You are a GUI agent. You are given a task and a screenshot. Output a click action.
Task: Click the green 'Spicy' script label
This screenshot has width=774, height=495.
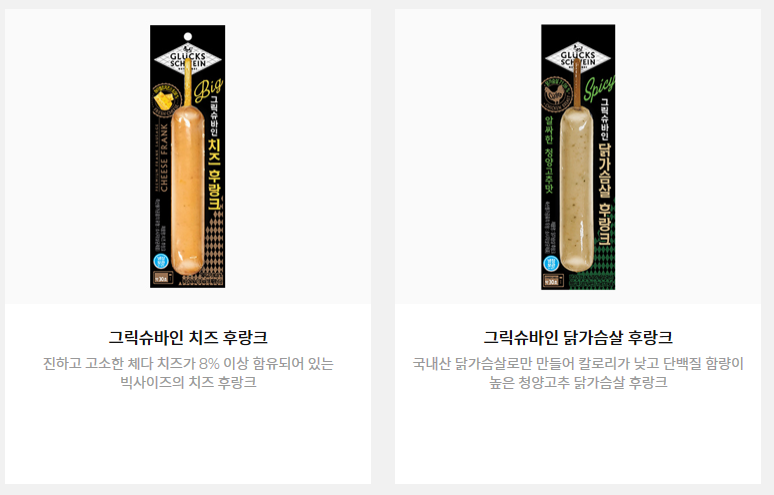[599, 88]
